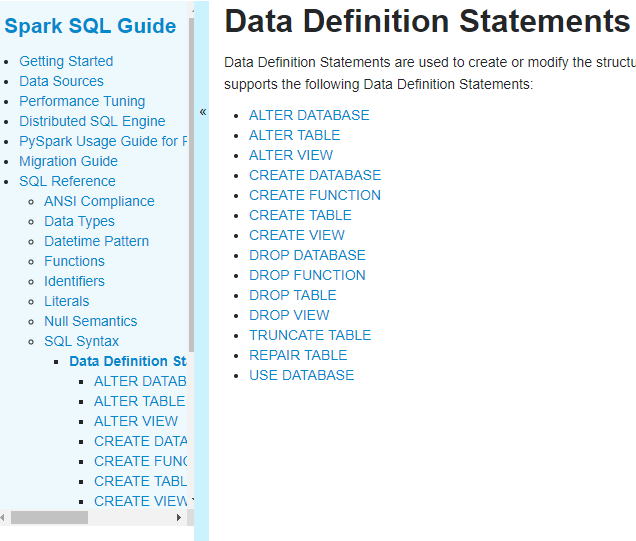
Task: Open CREATE FUNCTION in the main statements list
Action: (x=315, y=195)
